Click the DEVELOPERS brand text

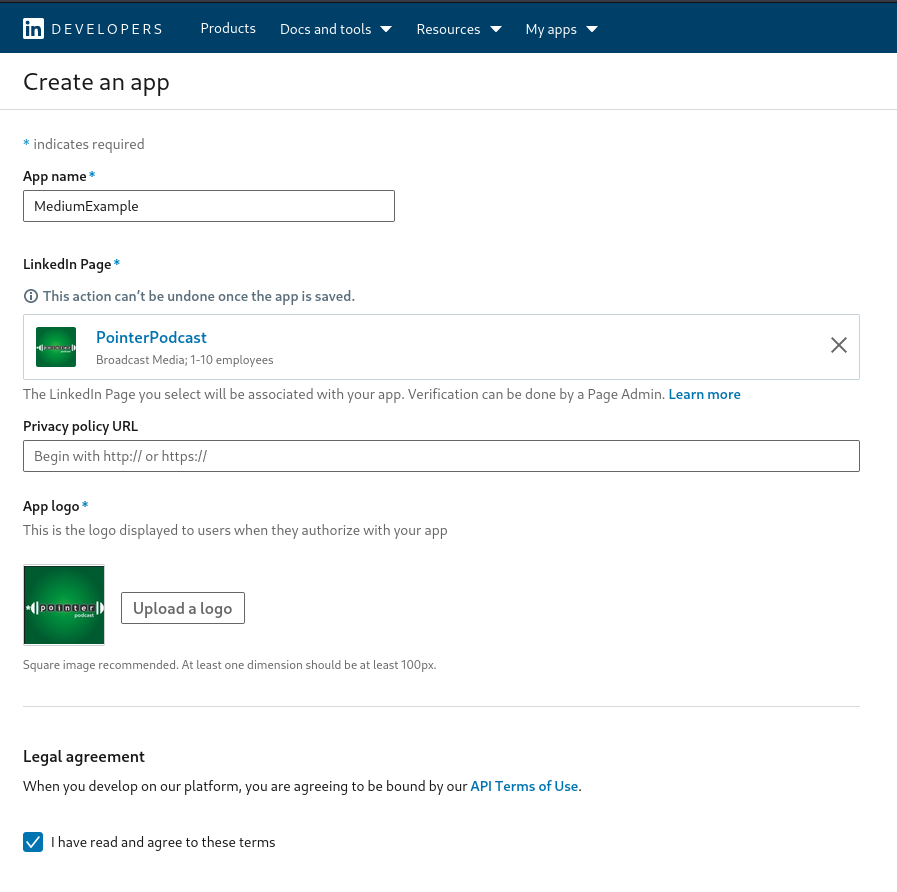coord(107,29)
